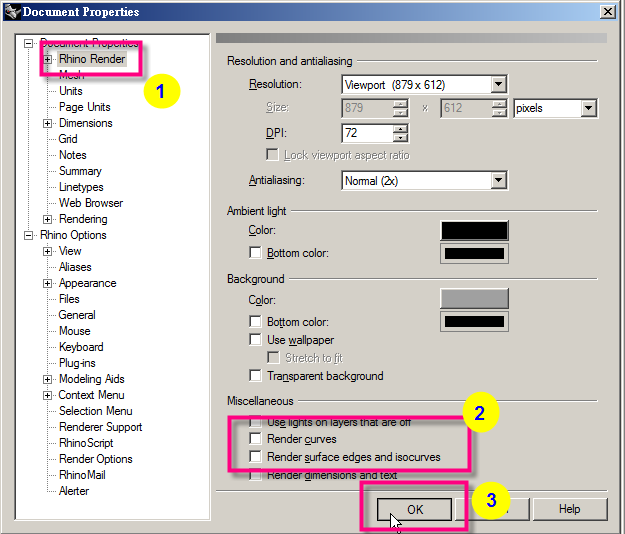Select RhinoScript in the tree

pos(86,443)
